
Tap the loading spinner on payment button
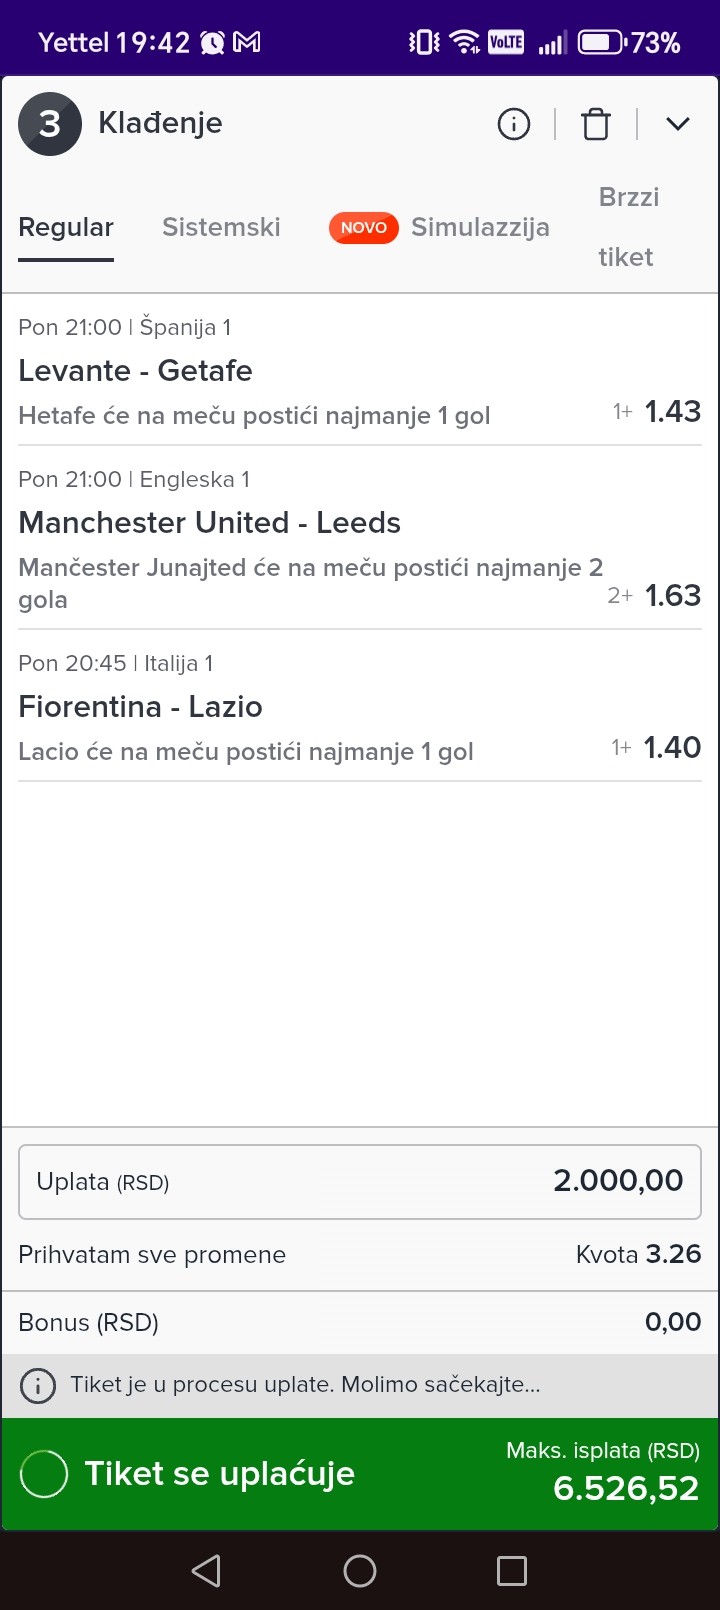(x=44, y=1474)
